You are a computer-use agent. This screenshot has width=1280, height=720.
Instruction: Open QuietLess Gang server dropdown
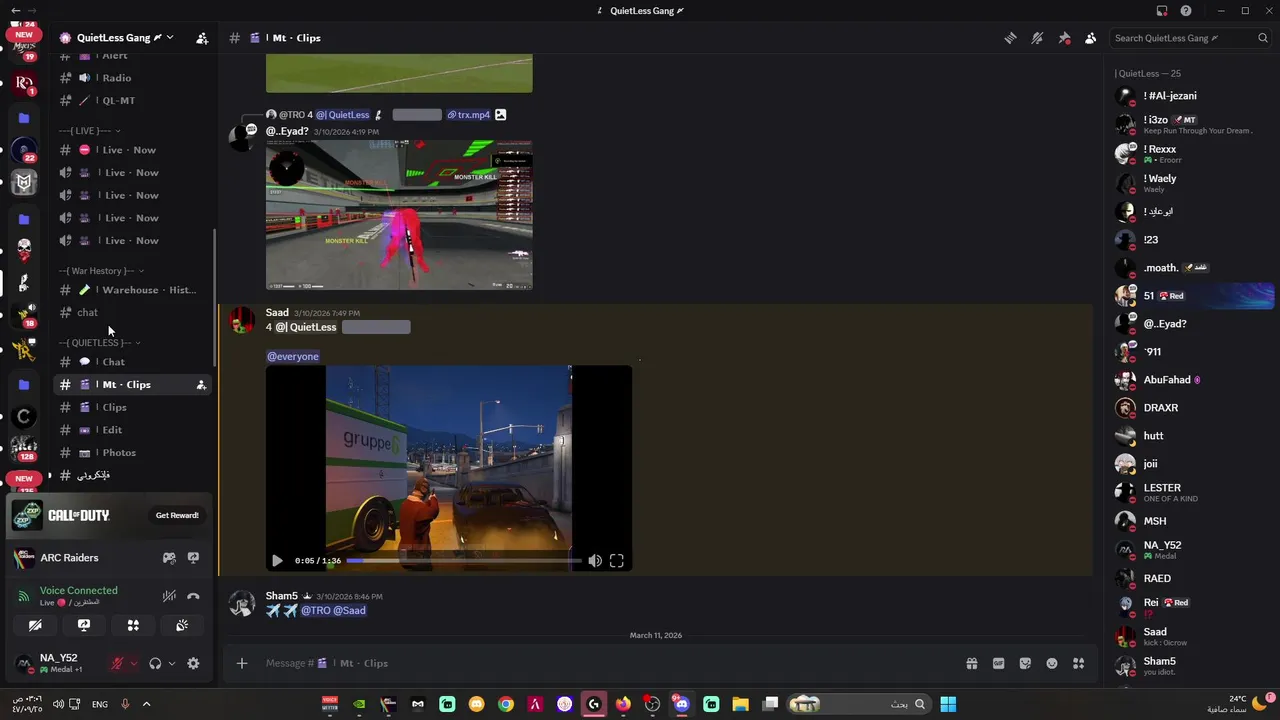tap(116, 38)
